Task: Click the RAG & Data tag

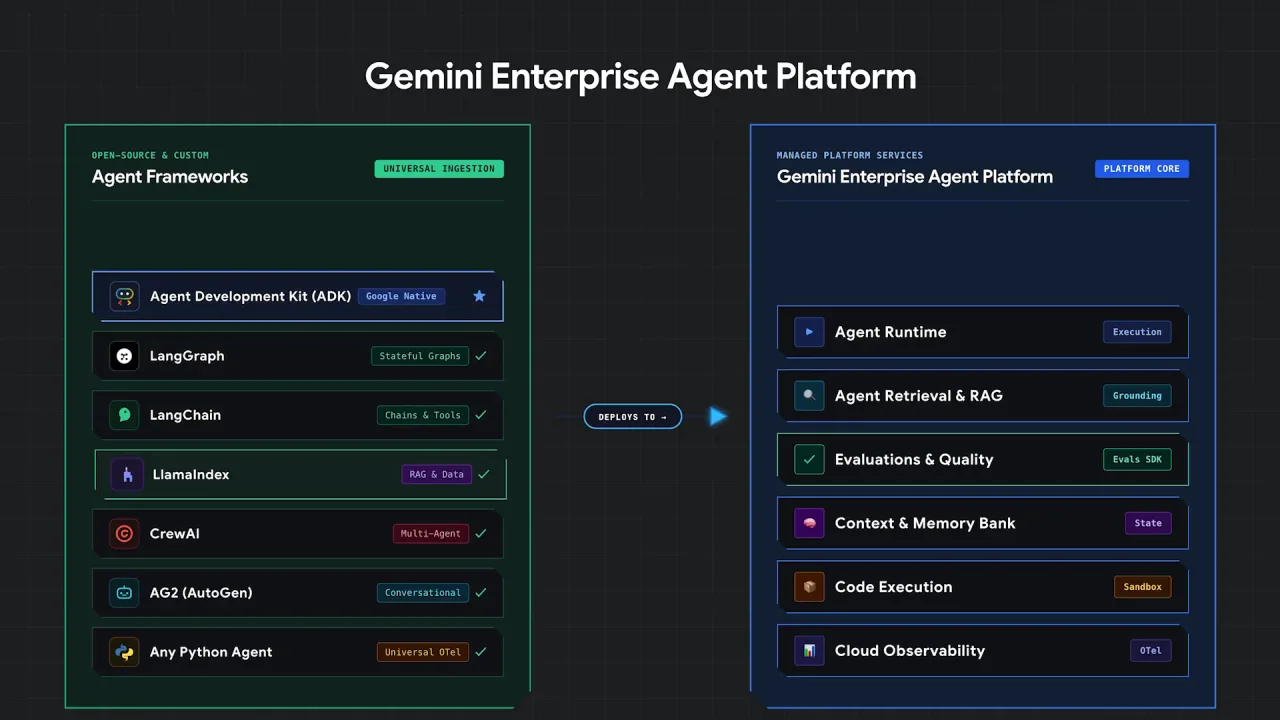Action: (437, 474)
